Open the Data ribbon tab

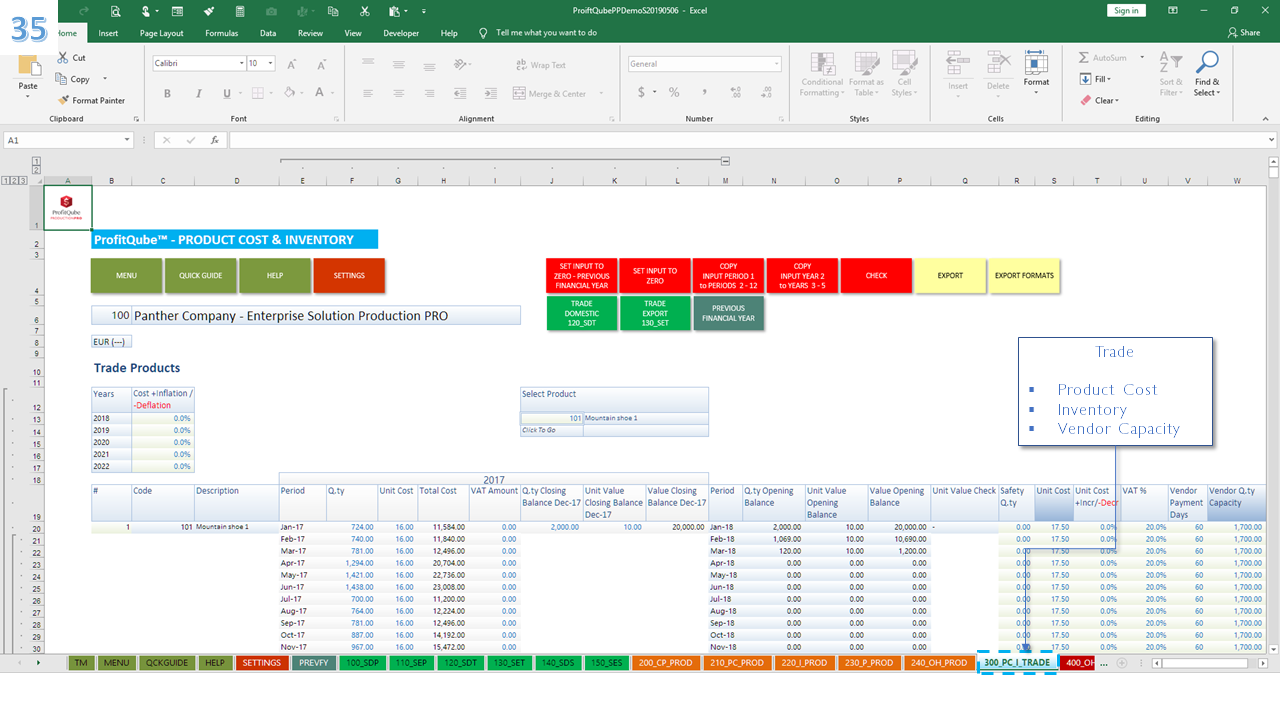coord(268,33)
